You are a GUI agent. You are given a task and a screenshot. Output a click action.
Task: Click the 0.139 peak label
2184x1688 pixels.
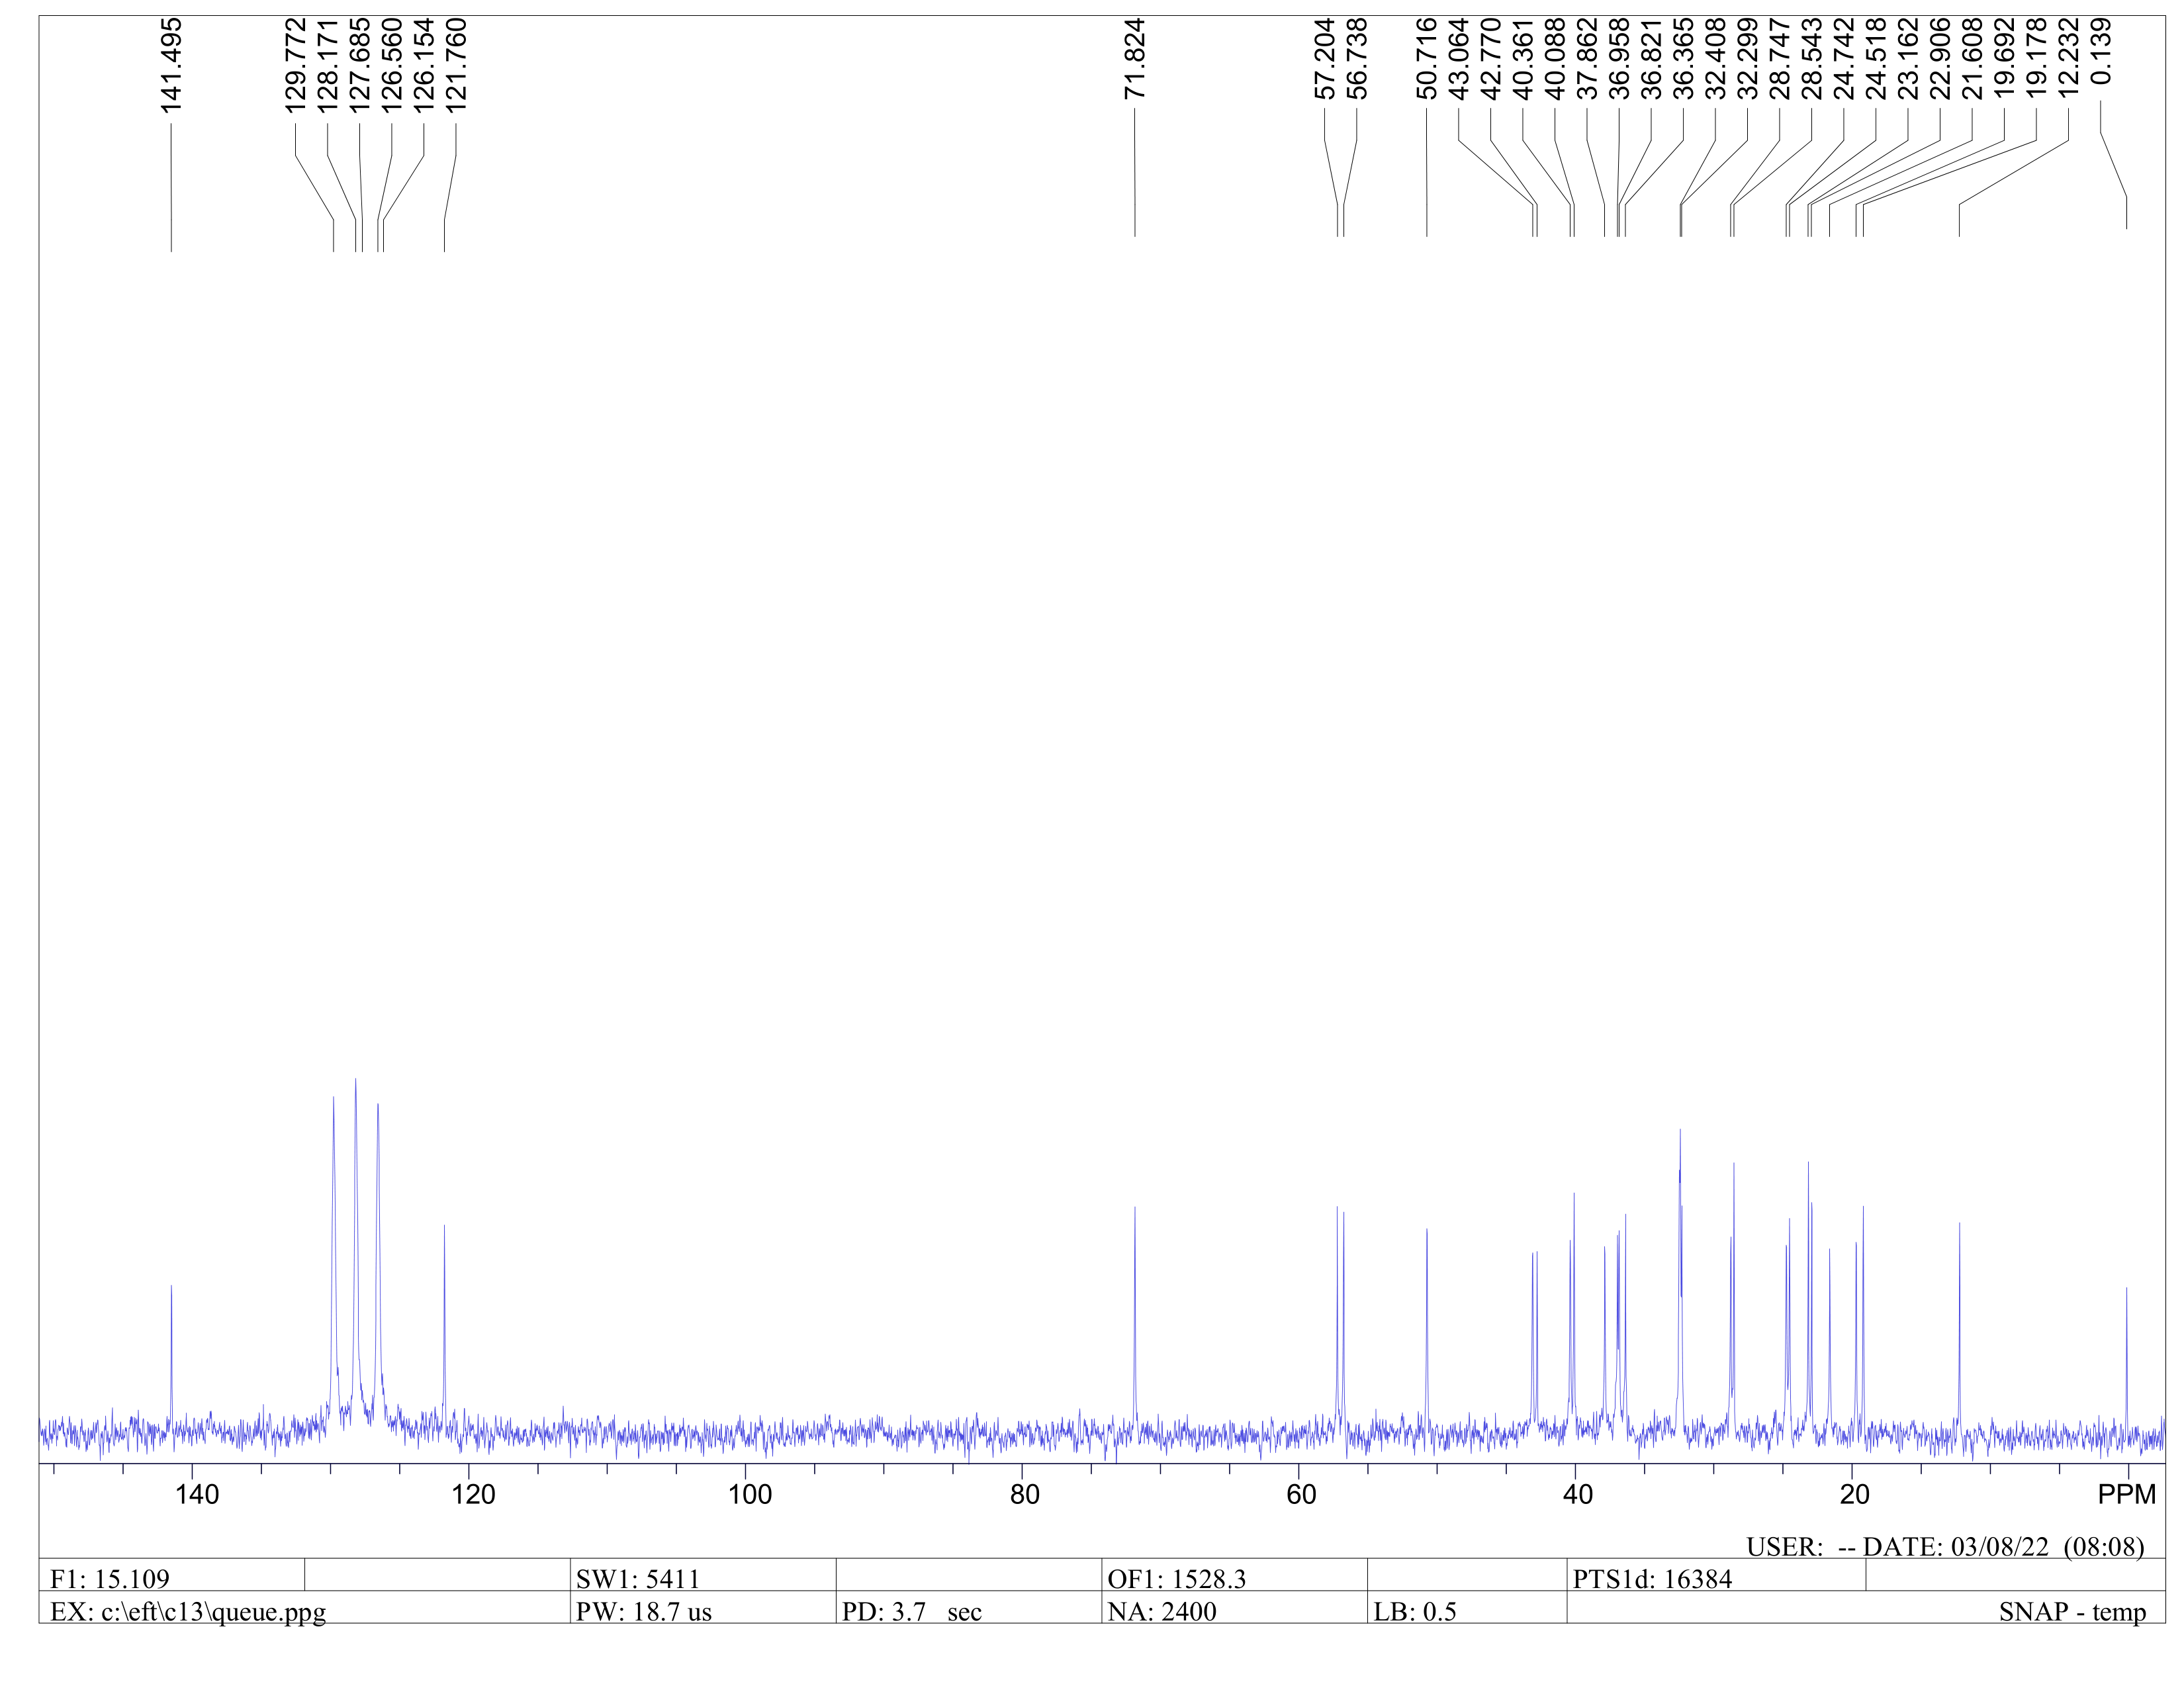tap(2101, 51)
